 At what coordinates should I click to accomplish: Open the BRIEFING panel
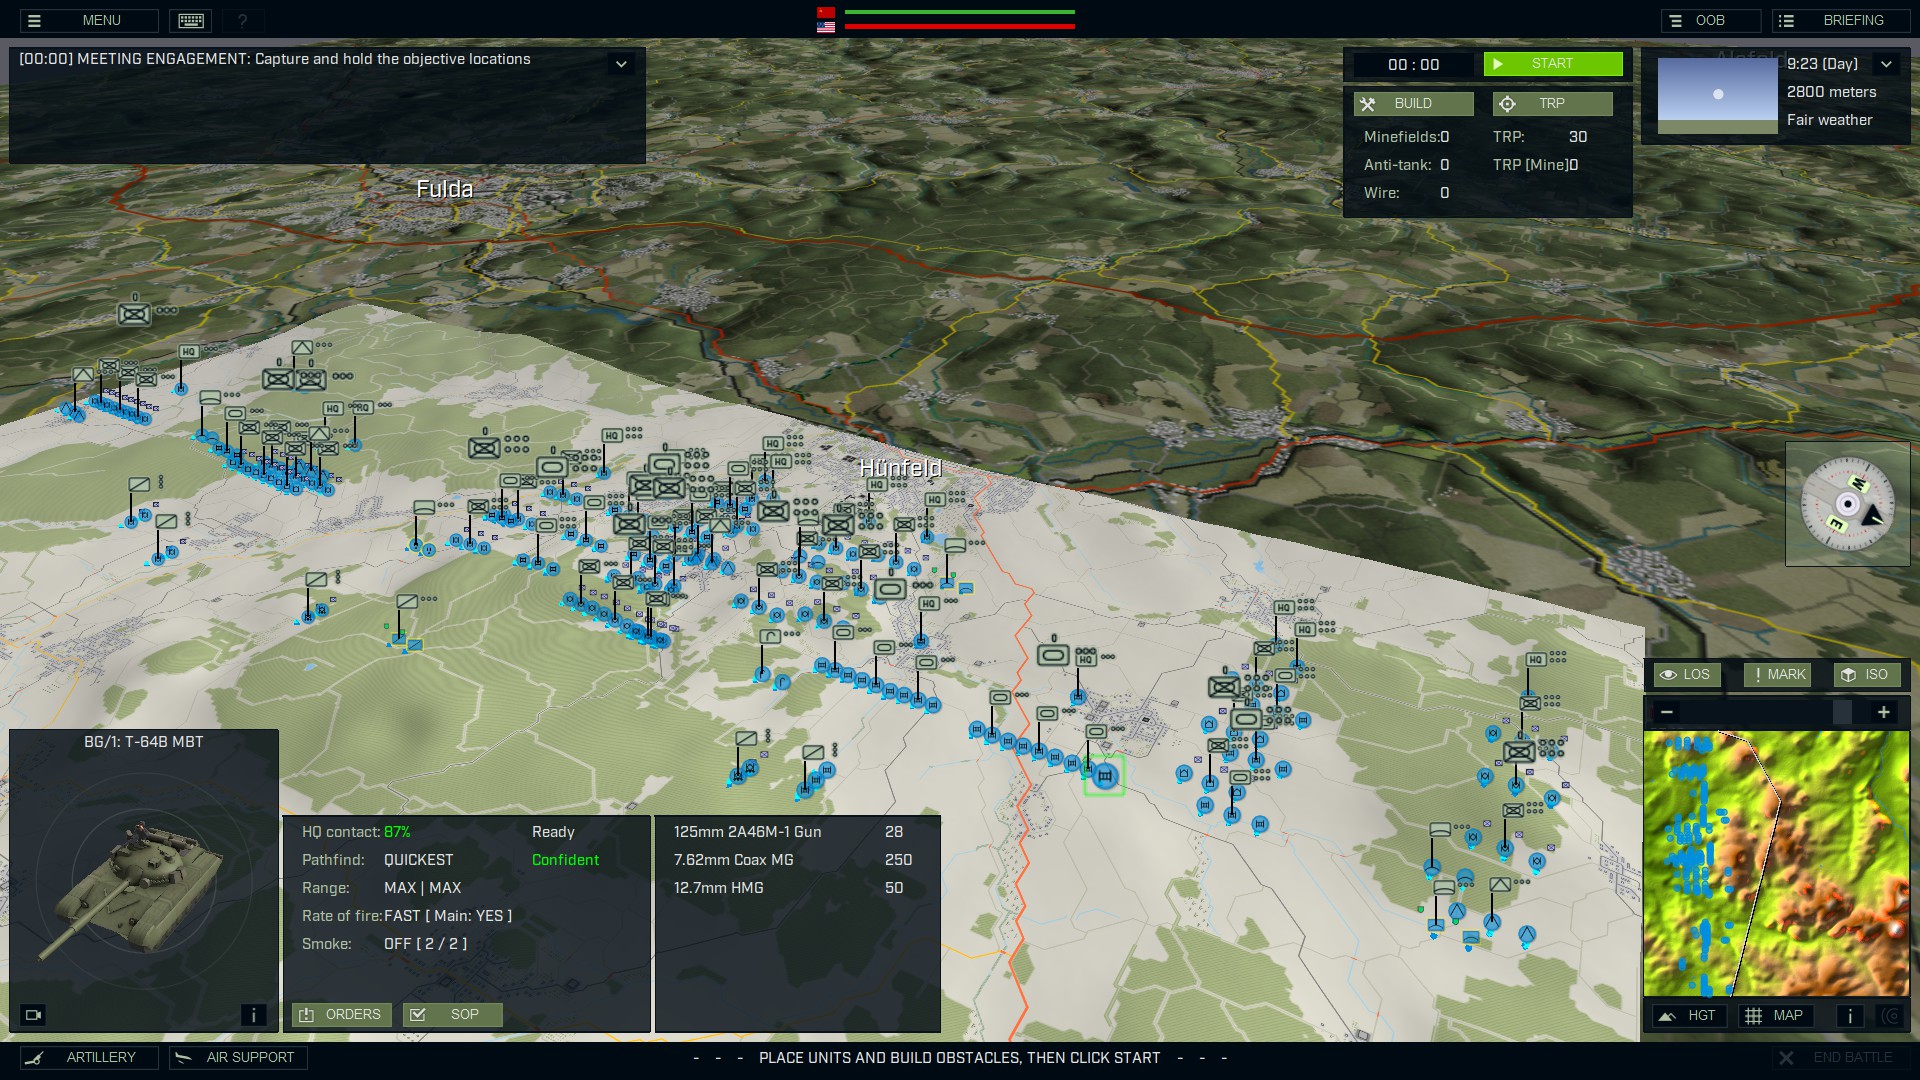[x=1840, y=19]
